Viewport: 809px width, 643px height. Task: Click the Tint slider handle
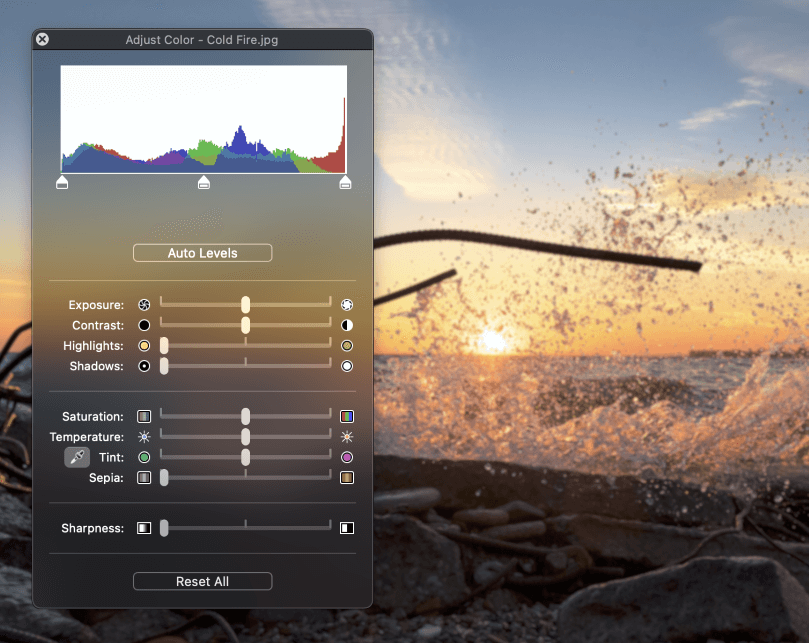246,457
